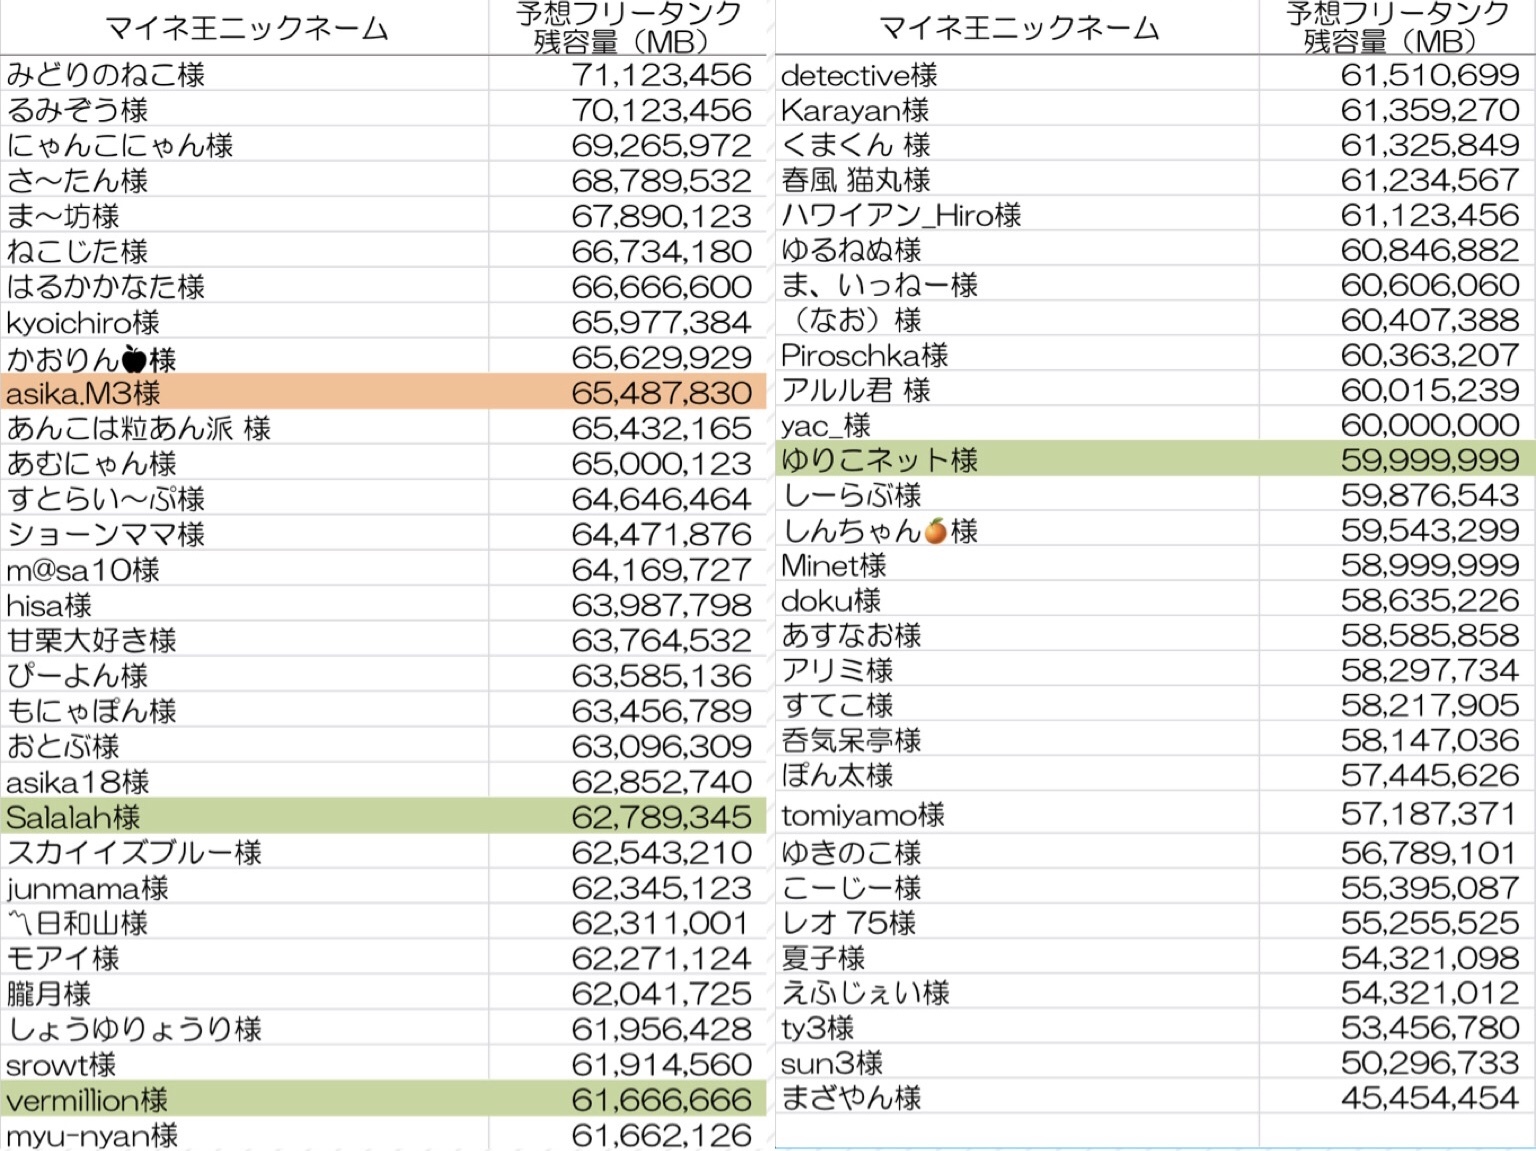This screenshot has width=1536, height=1151.
Task: Select the junmama様 nickname cell
Action: (x=87, y=888)
